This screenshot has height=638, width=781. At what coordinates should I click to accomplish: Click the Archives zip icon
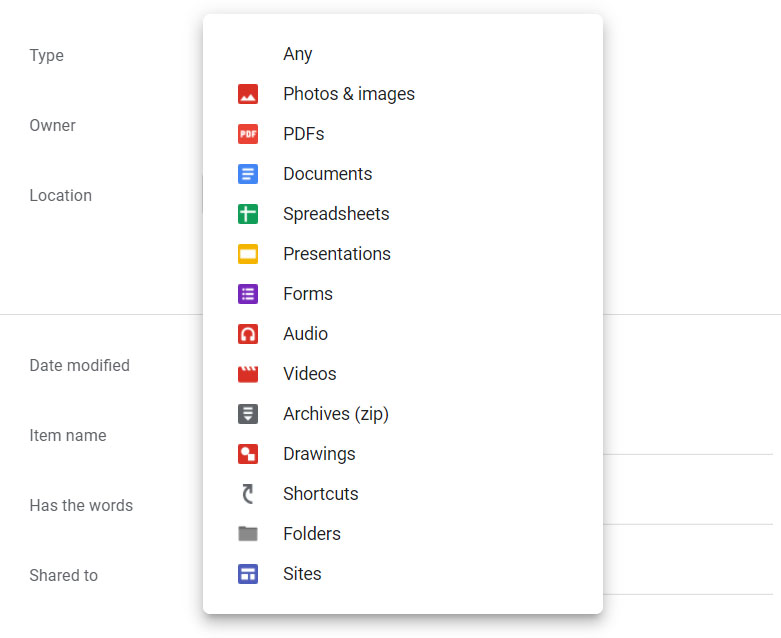coord(248,414)
